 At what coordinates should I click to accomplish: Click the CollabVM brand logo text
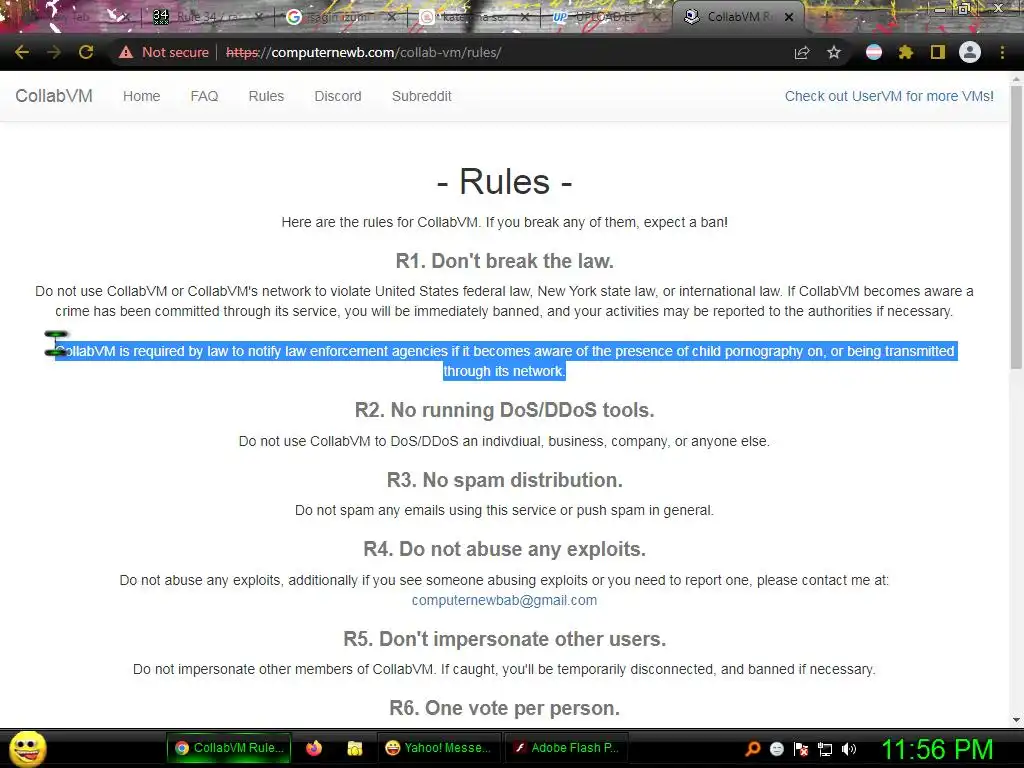click(x=54, y=96)
